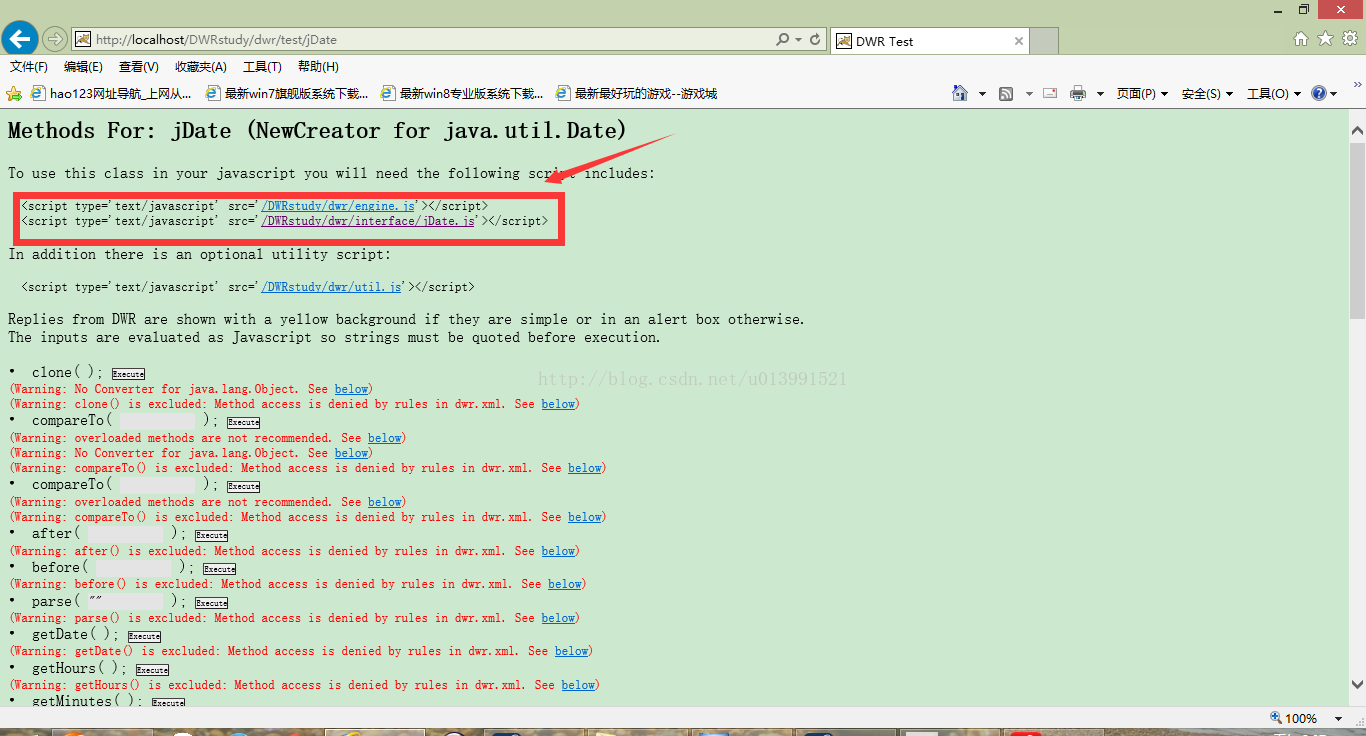Open the hao123网址导航 favorites bookmark
The height and width of the screenshot is (736, 1366).
coord(111,93)
